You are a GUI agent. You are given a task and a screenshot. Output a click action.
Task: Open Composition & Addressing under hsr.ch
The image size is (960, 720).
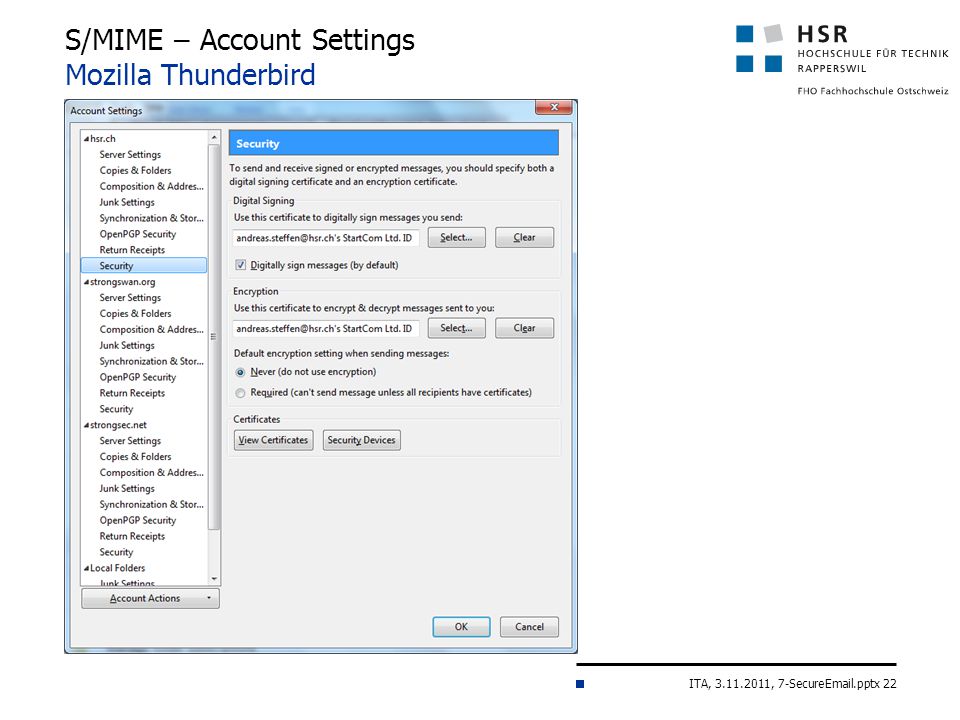click(x=152, y=187)
